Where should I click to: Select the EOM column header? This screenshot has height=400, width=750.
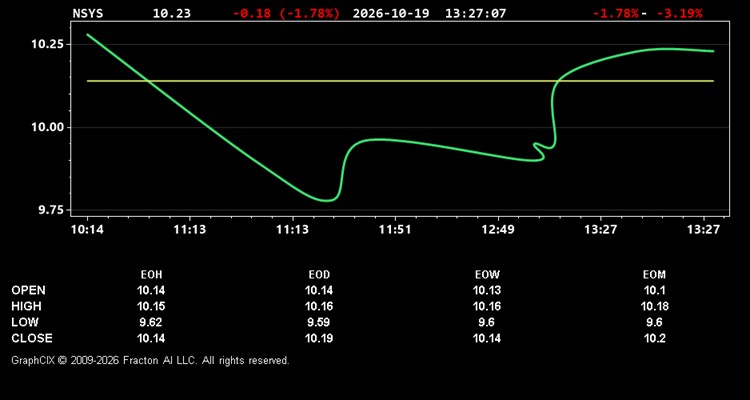pos(654,275)
